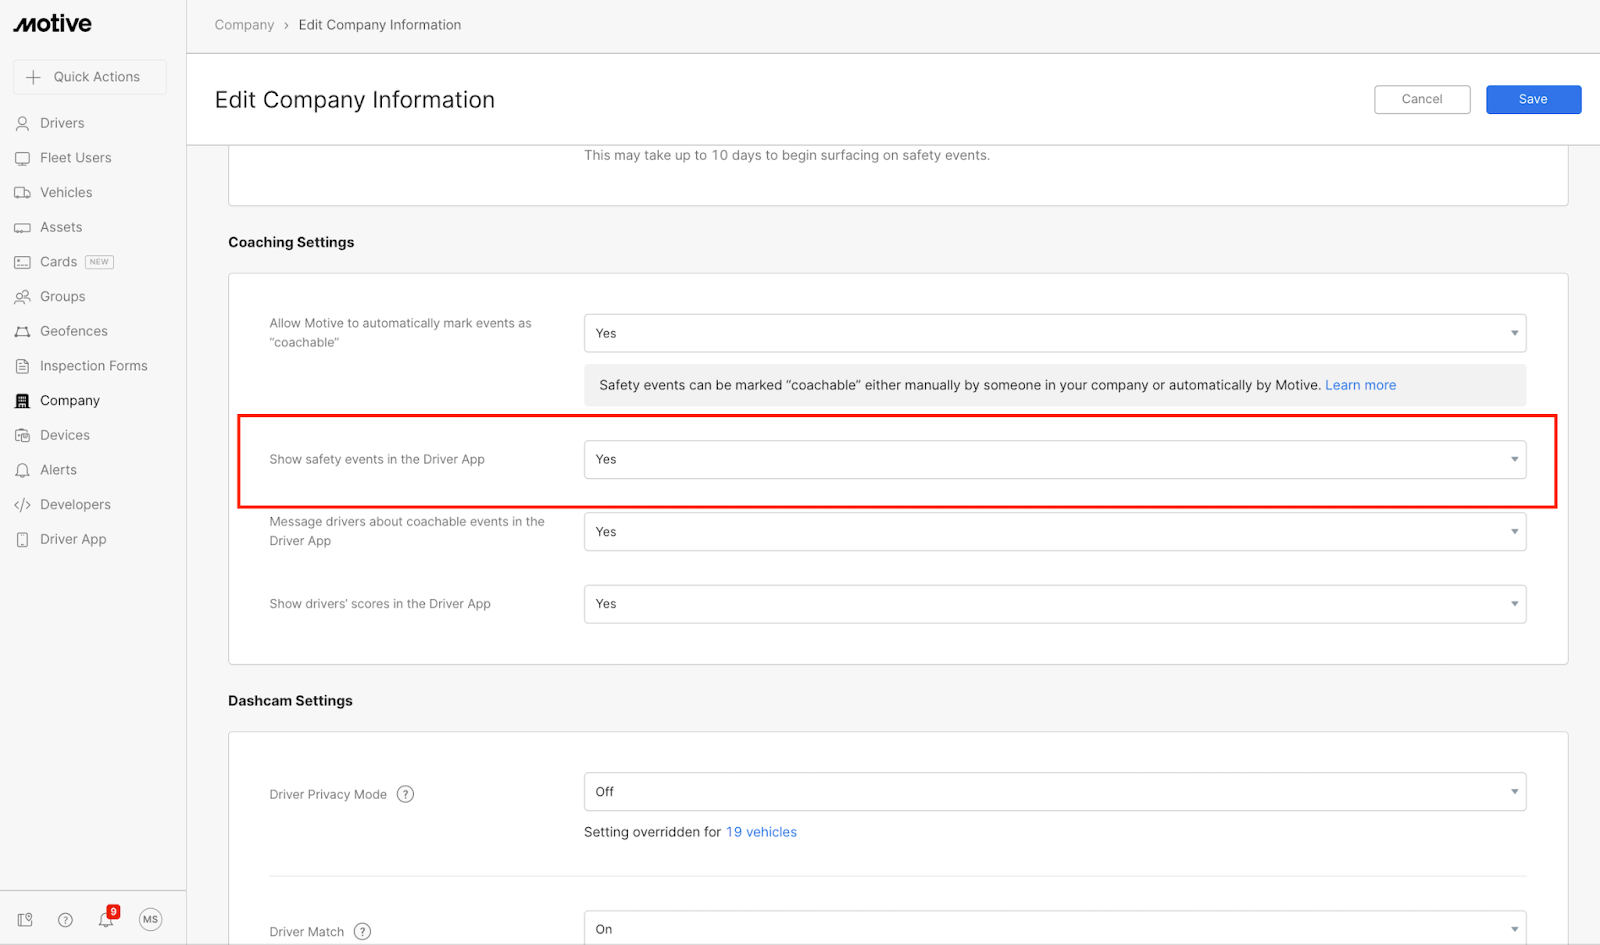Click the Quick Actions plus icon
The width and height of the screenshot is (1600, 945).
click(33, 77)
